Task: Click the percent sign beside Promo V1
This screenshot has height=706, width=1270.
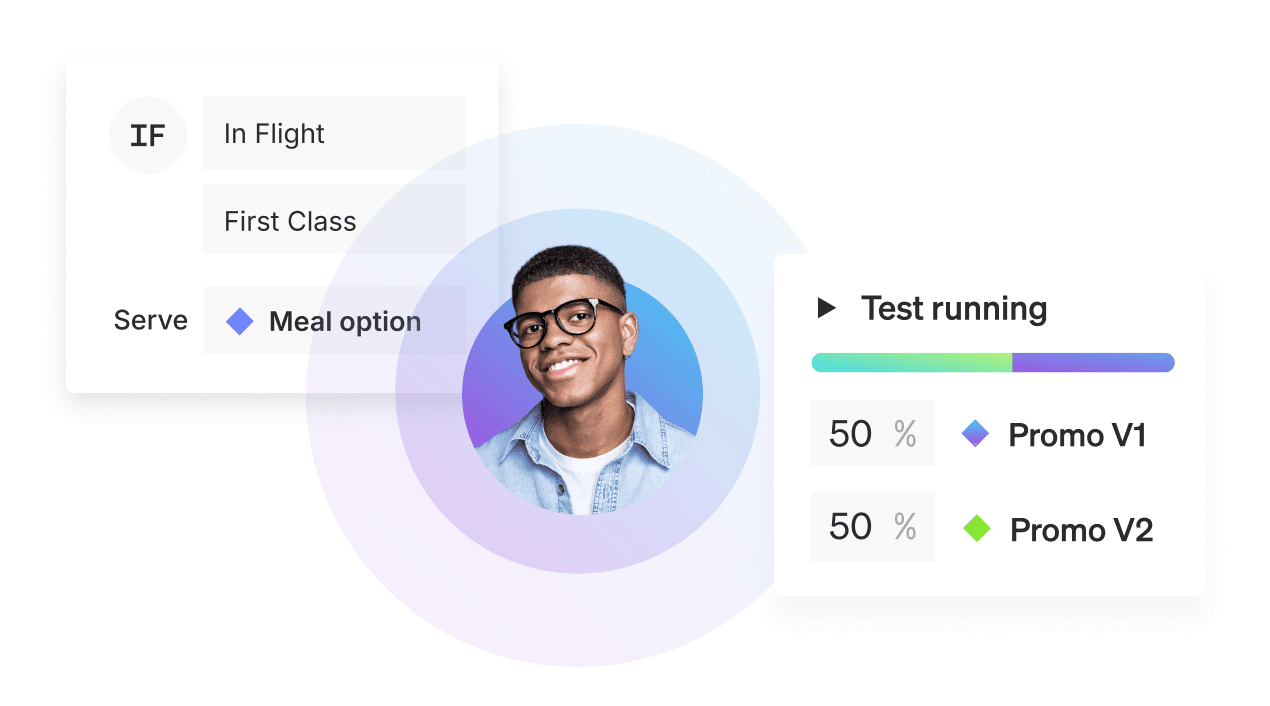Action: coord(905,434)
